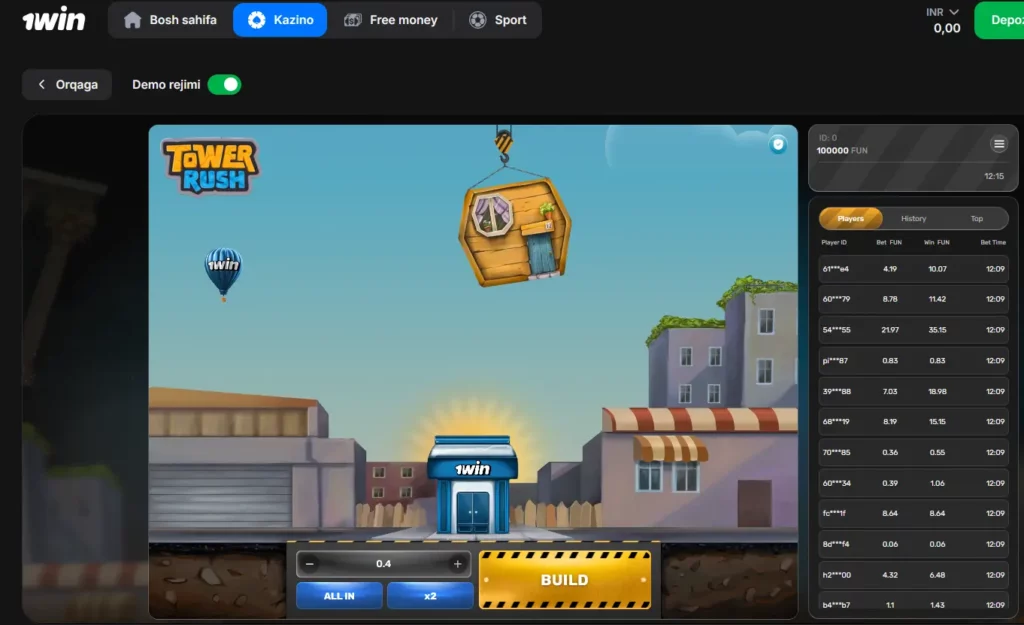
Task: Click the provably fair badge in game corner
Action: pyautogui.click(x=776, y=144)
